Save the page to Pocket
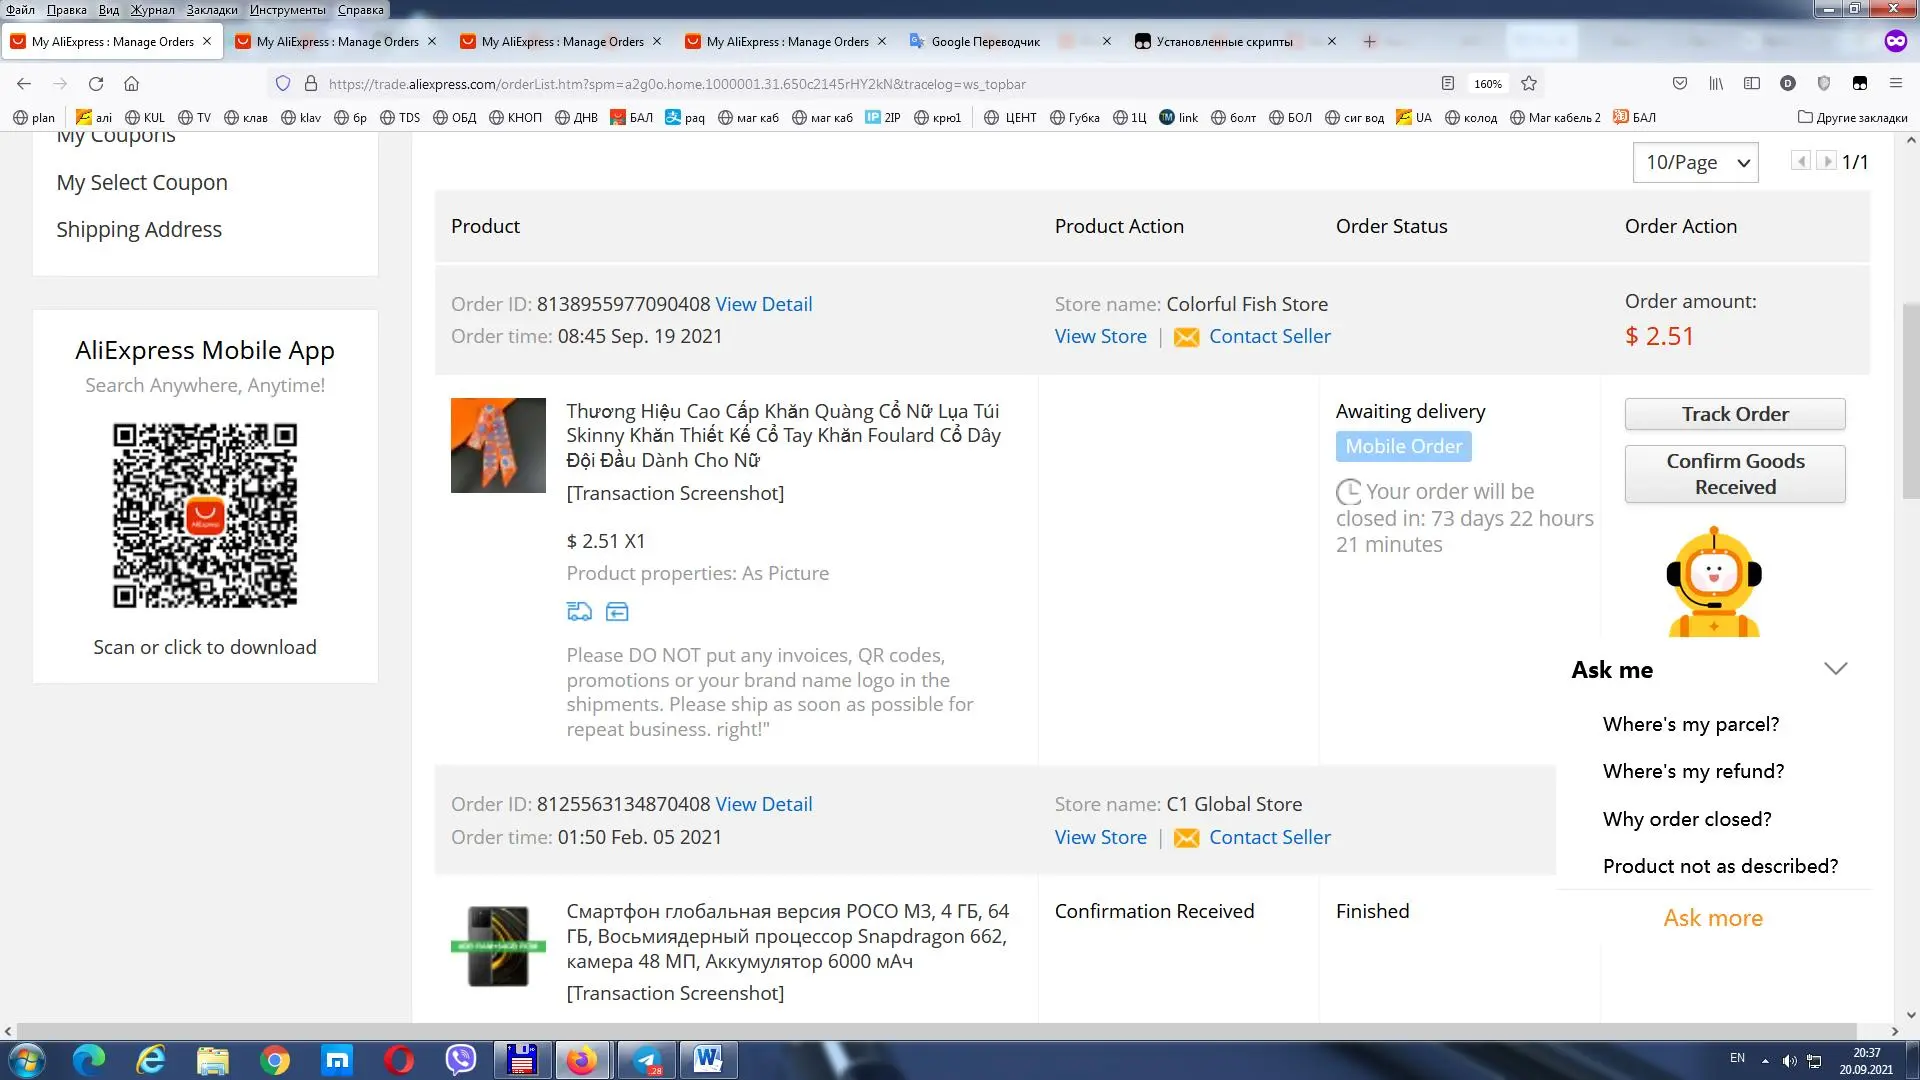Viewport: 1920px width, 1080px height. pyautogui.click(x=1680, y=84)
